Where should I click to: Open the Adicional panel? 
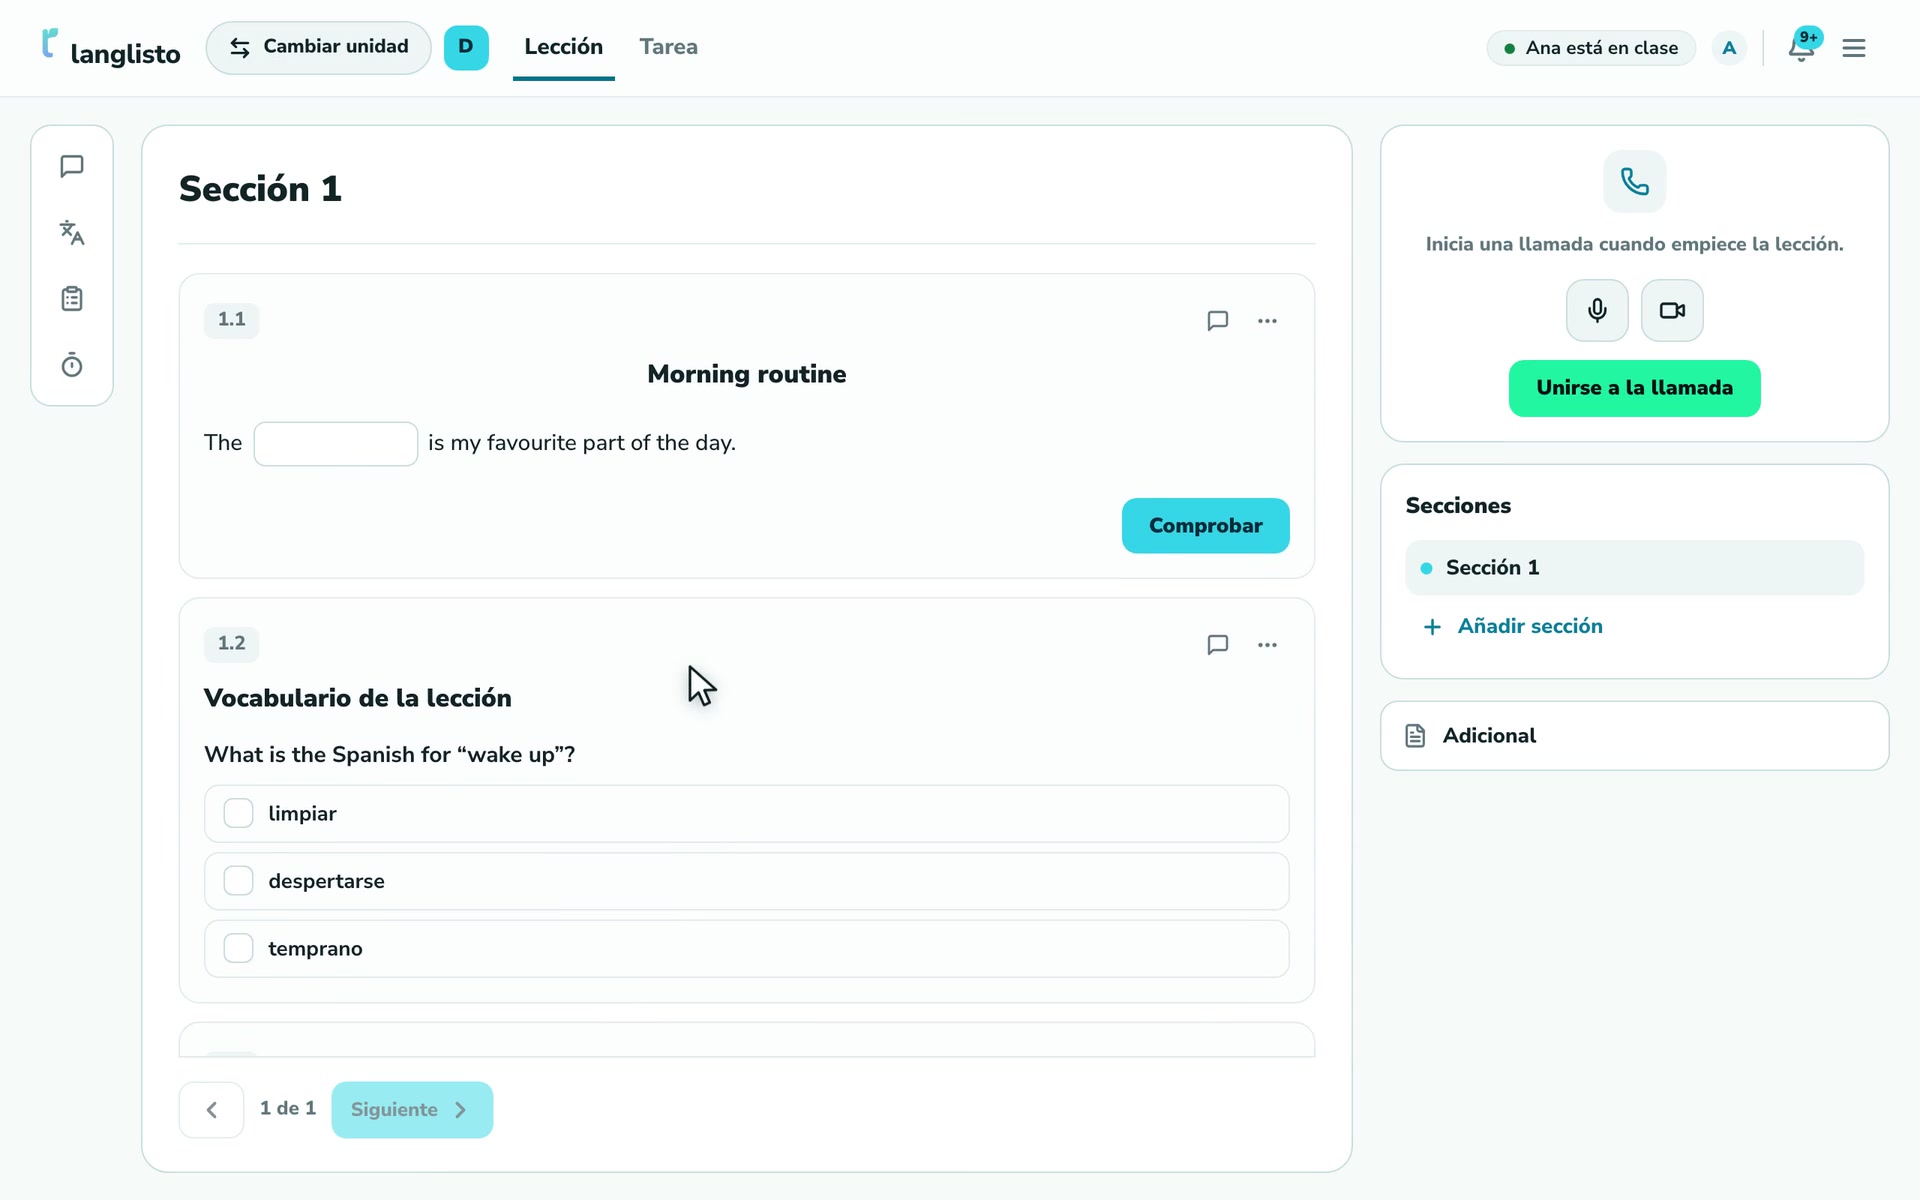point(1634,736)
